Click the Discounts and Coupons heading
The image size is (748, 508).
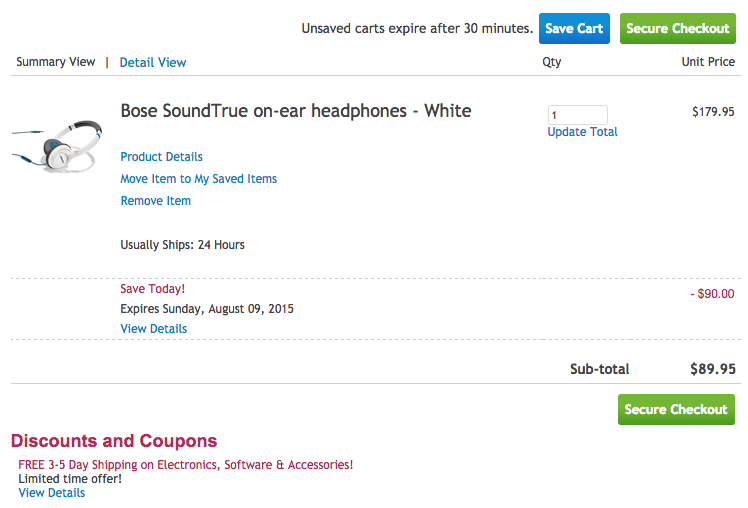click(113, 441)
